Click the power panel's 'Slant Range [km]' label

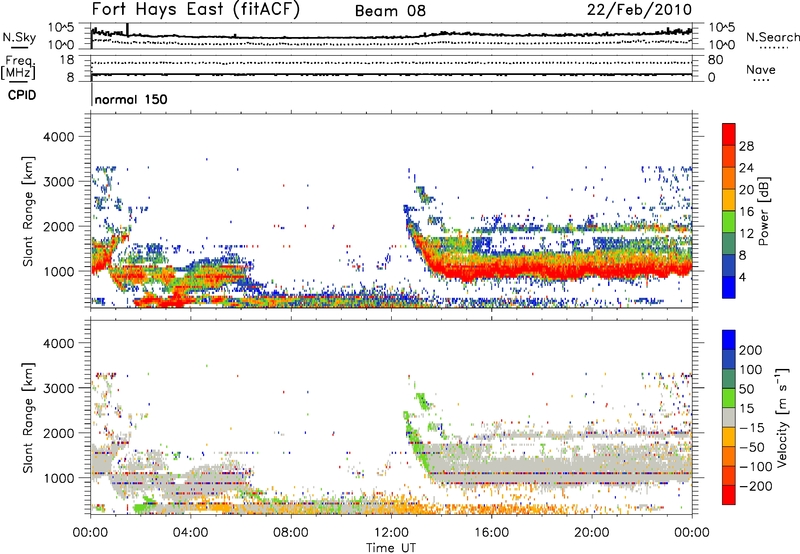click(x=28, y=211)
